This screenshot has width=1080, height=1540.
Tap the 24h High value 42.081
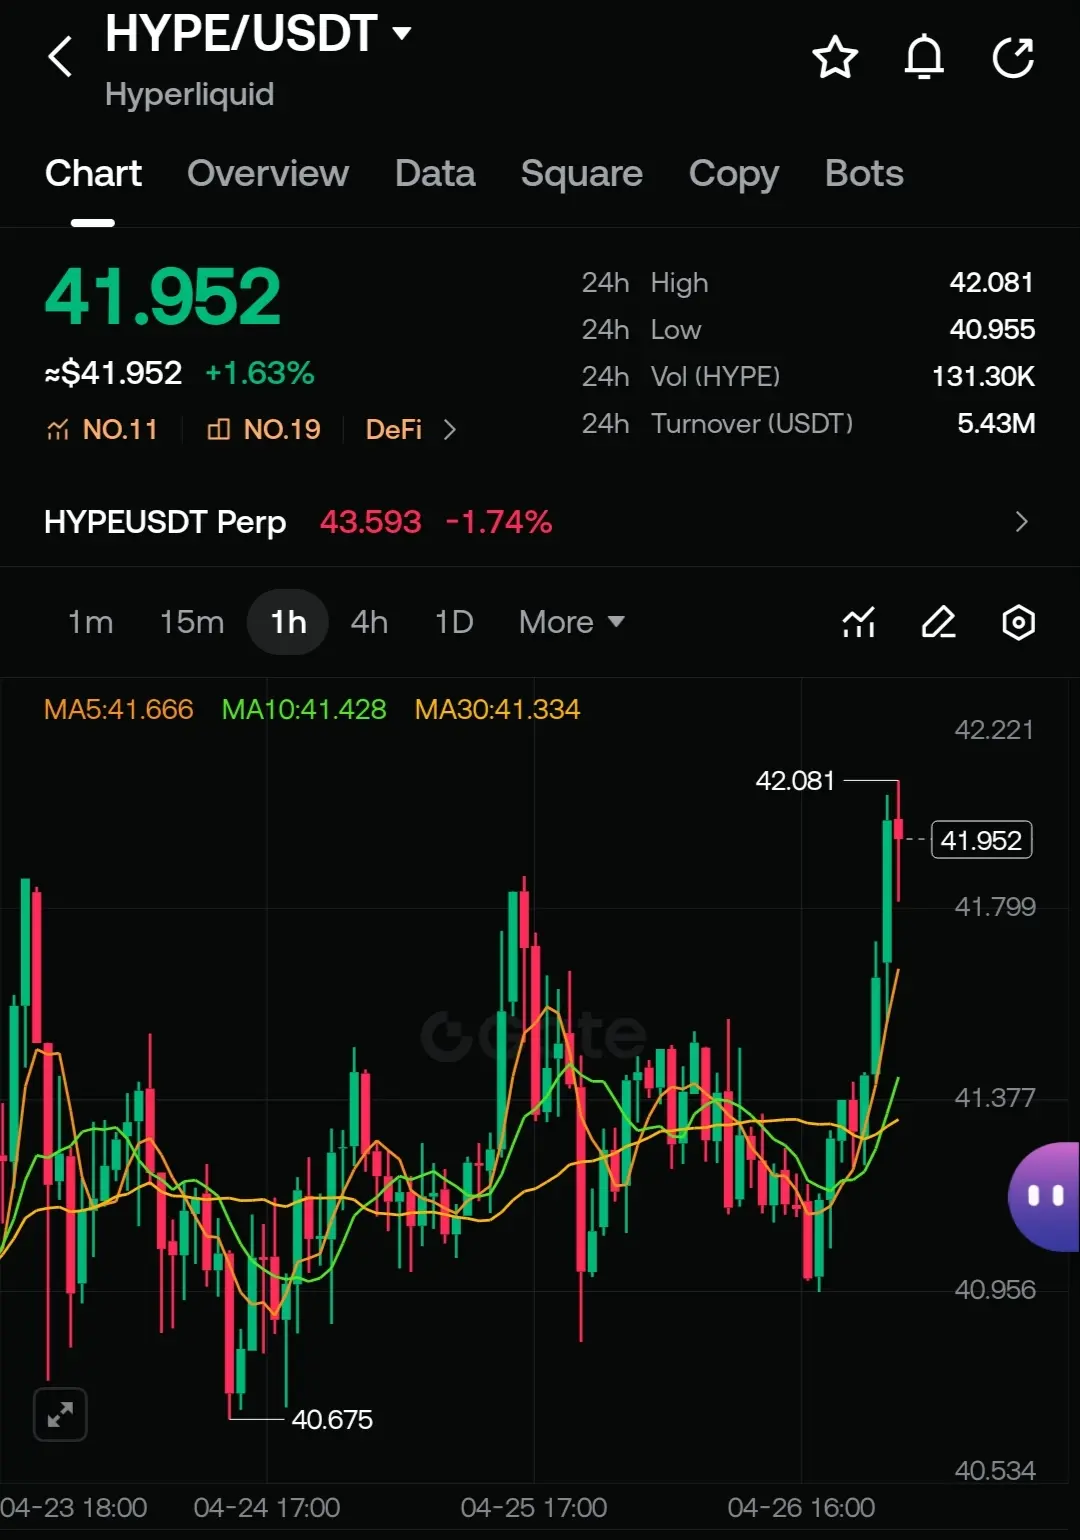991,283
